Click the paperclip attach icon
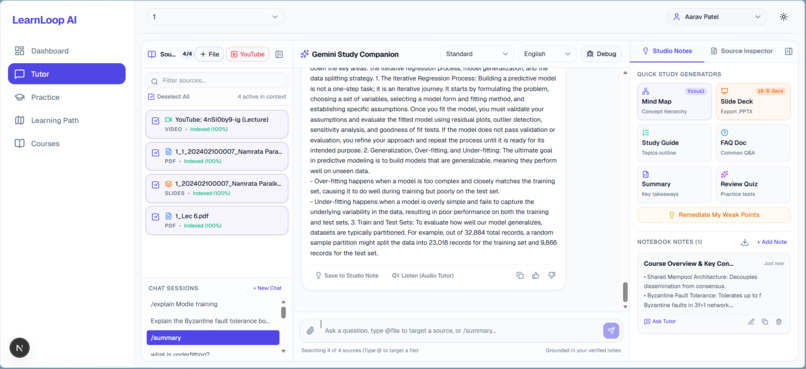Image resolution: width=806 pixels, height=369 pixels. coord(310,331)
